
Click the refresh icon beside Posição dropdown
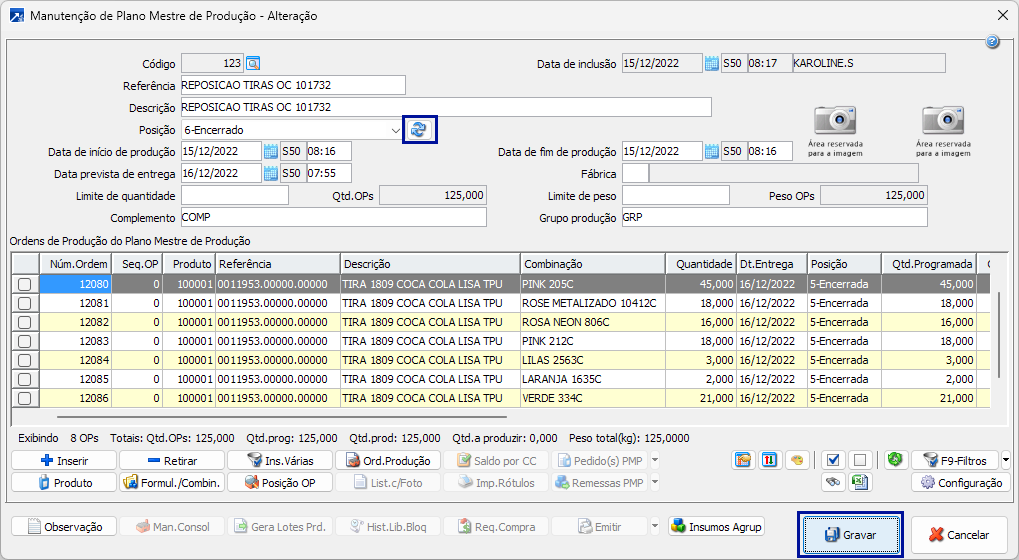[419, 130]
